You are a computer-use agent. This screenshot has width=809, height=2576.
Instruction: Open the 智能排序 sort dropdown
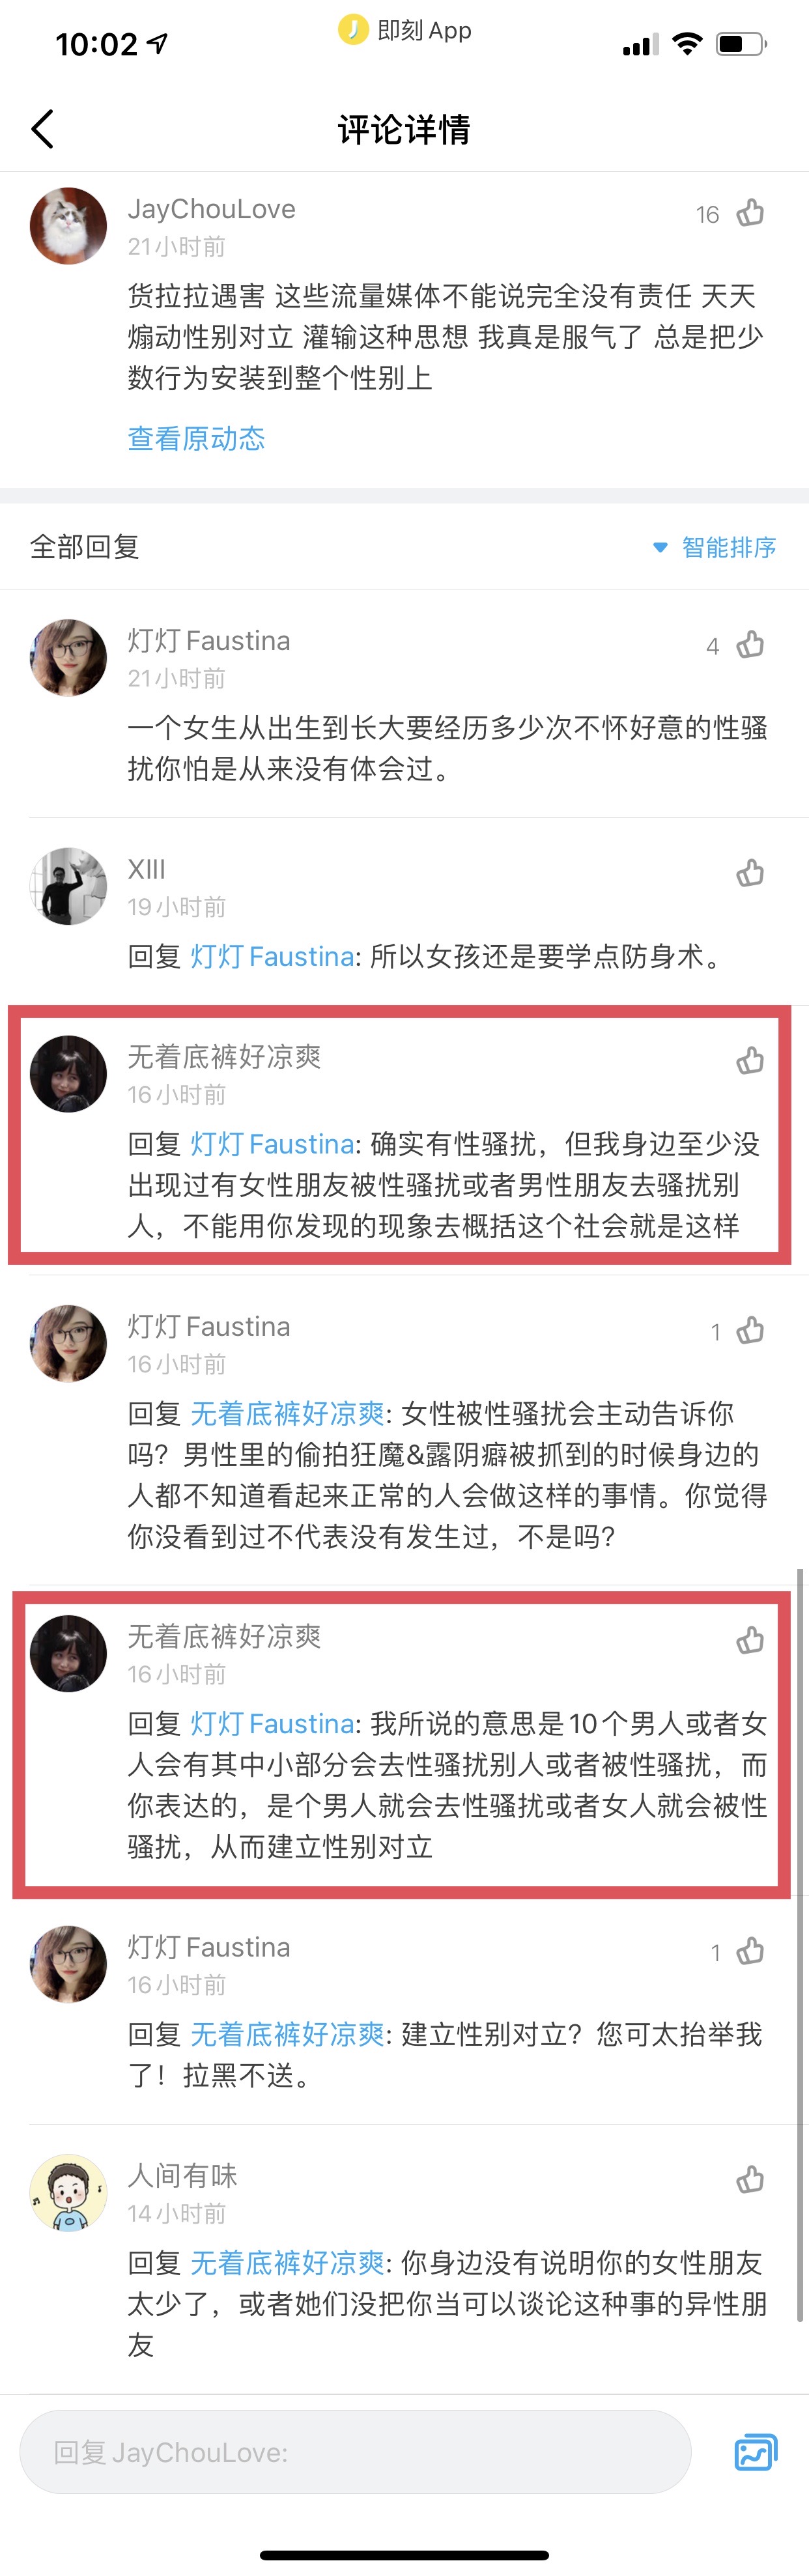[715, 547]
